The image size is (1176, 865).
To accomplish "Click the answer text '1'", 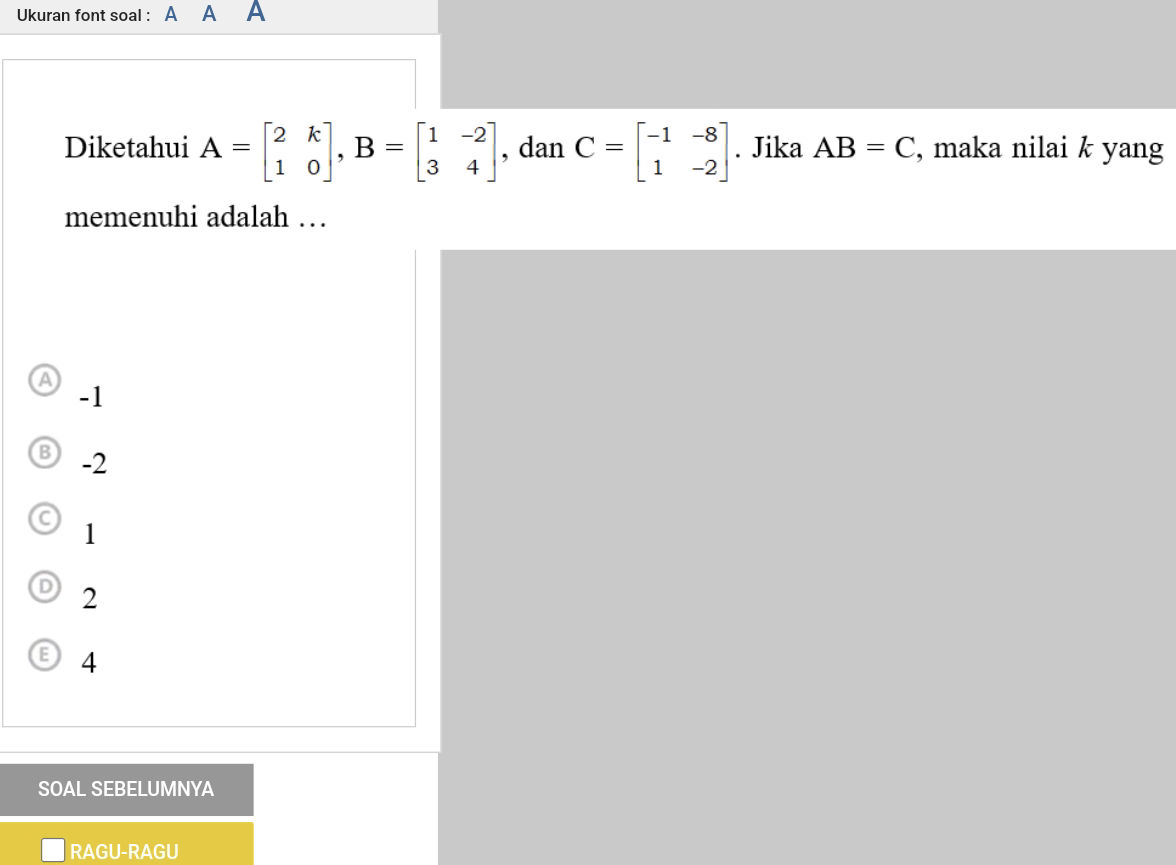I will pos(88,531).
